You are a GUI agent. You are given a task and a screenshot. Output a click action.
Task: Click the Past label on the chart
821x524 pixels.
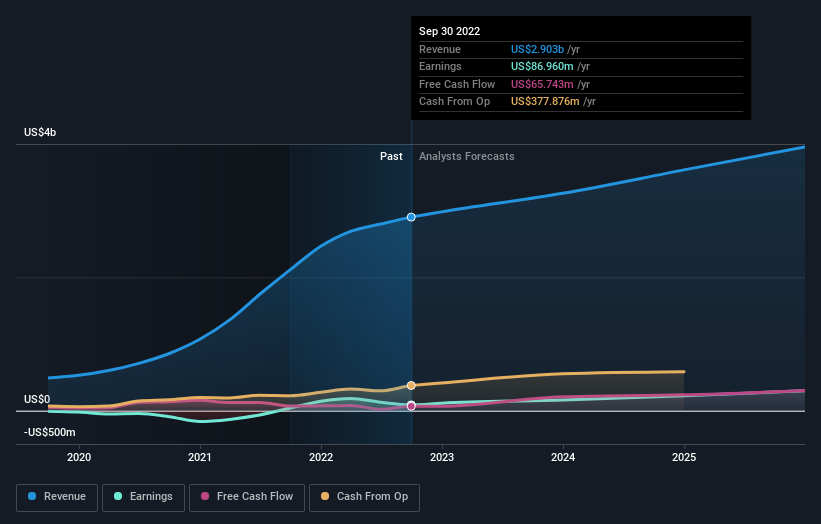(391, 157)
